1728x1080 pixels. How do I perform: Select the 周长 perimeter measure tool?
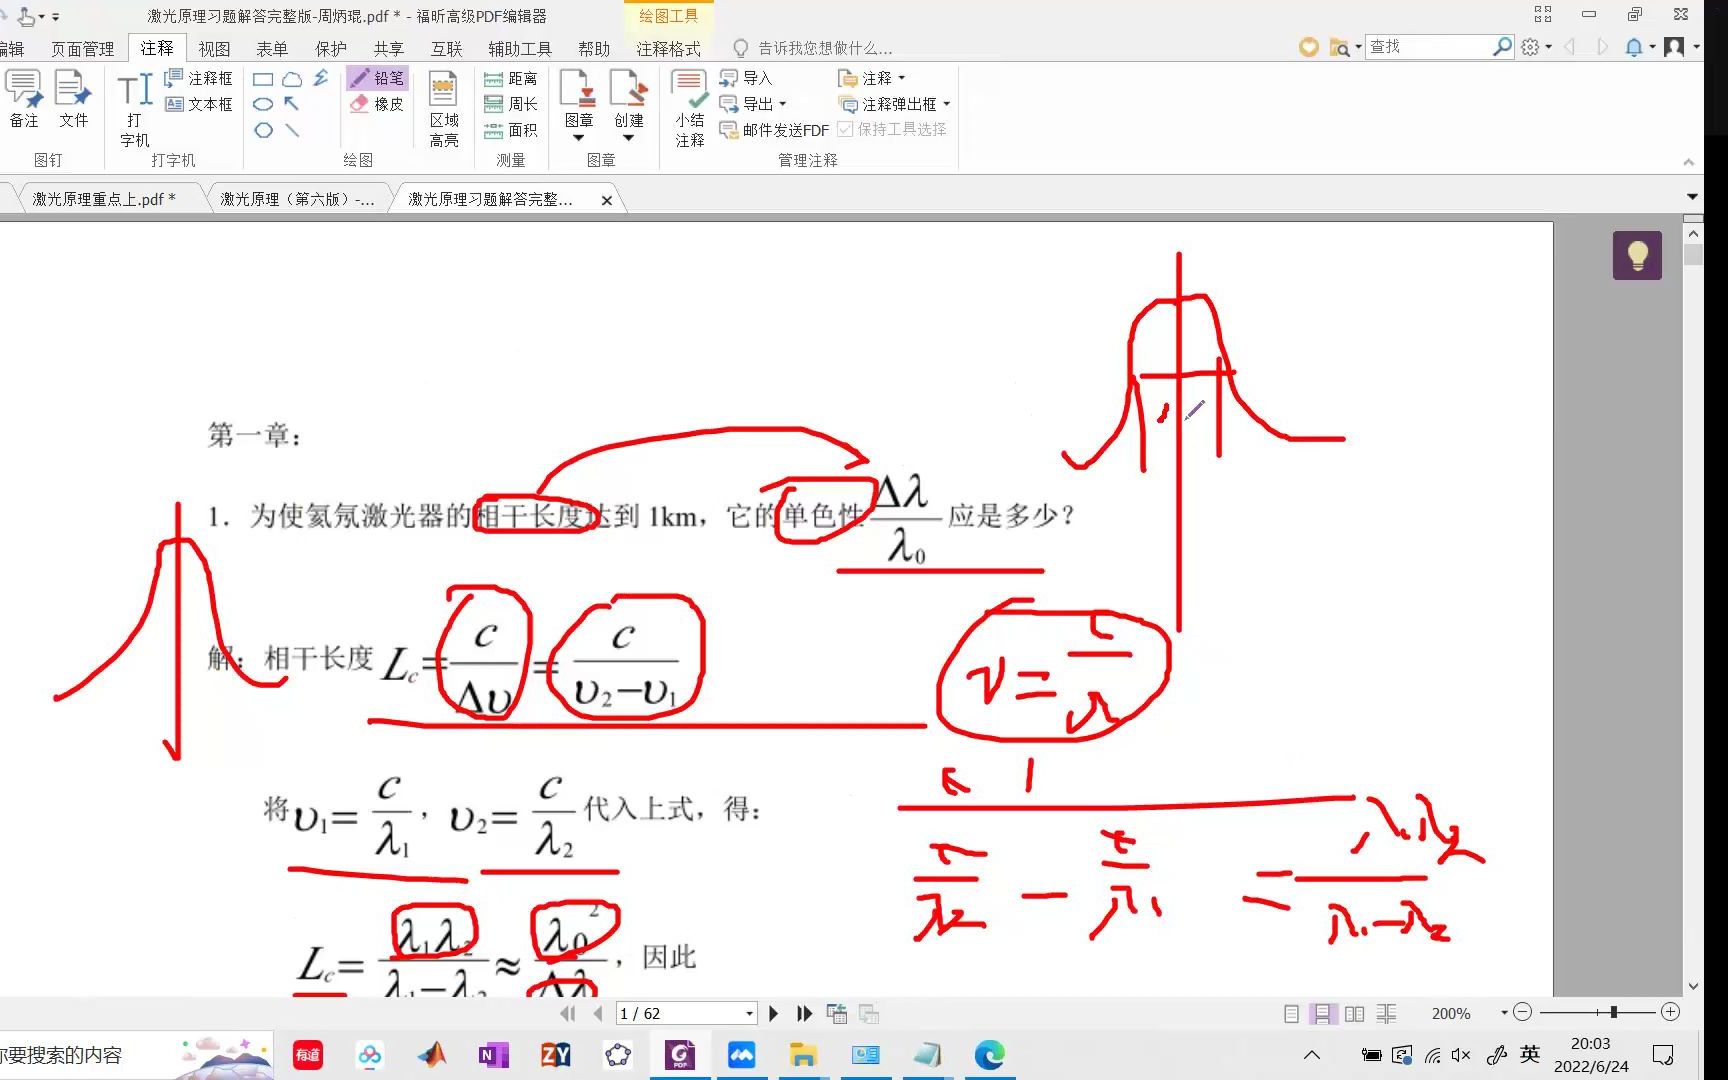coord(511,104)
